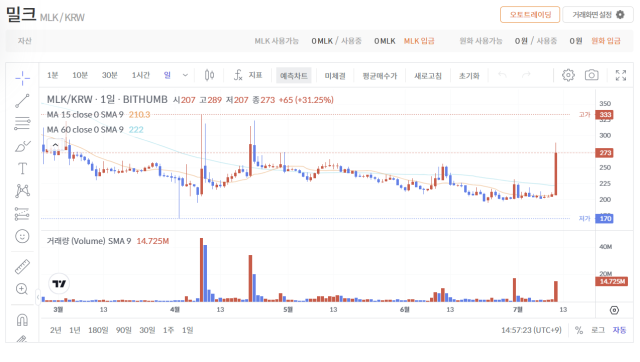
Task: Select the crosshair cursor tool
Action: click(22, 78)
